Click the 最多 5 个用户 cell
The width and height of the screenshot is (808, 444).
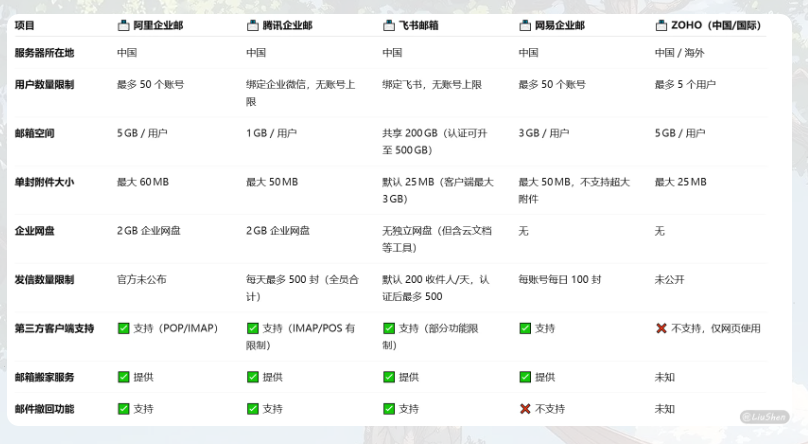tap(685, 84)
